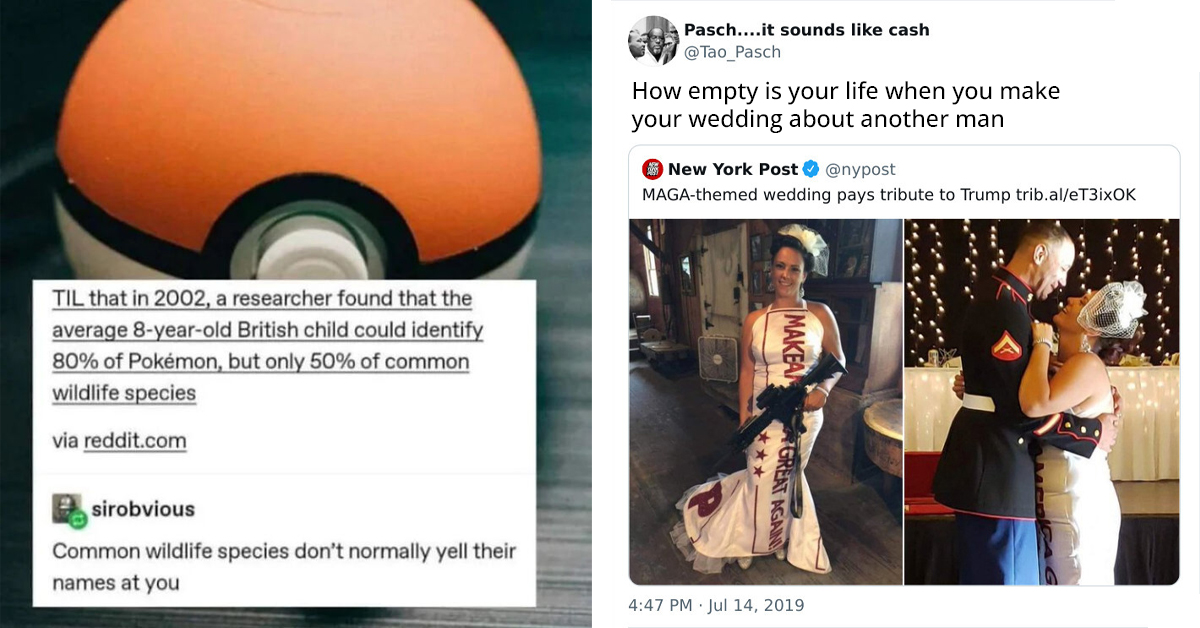This screenshot has width=1200, height=628.
Task: Click the sirobvious avatar icon
Action: point(66,507)
